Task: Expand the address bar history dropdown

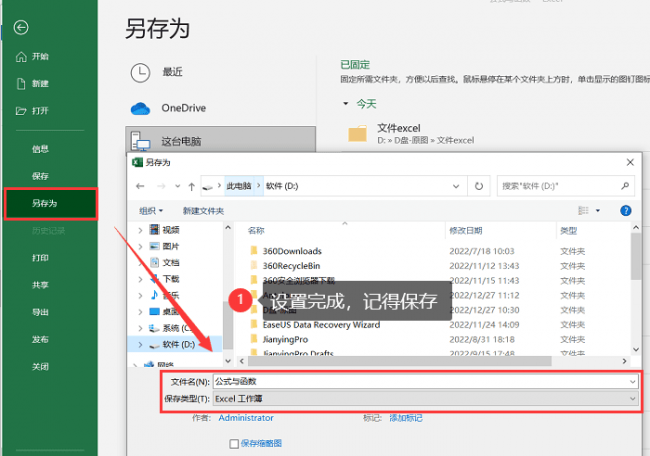Action: [456, 186]
